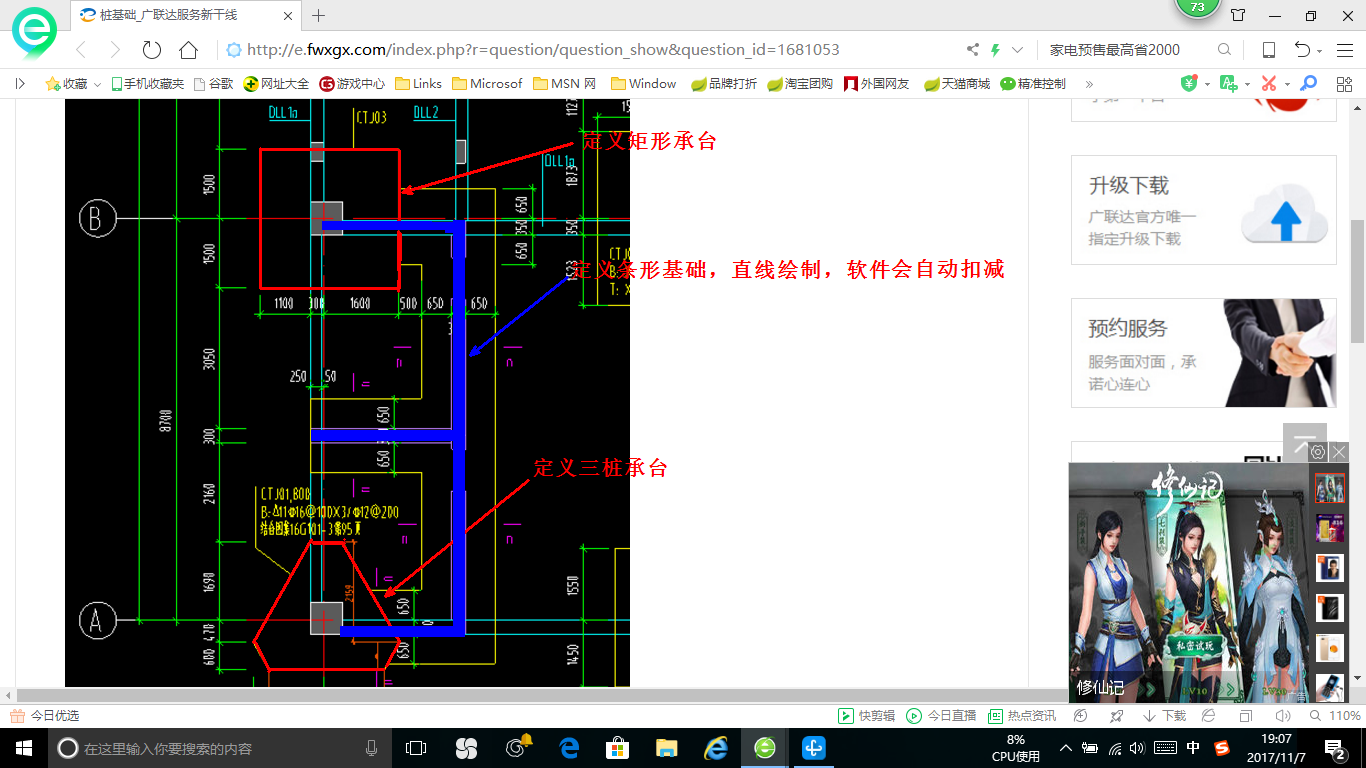
Task: Click the 家电预售 search box
Action: [1128, 49]
